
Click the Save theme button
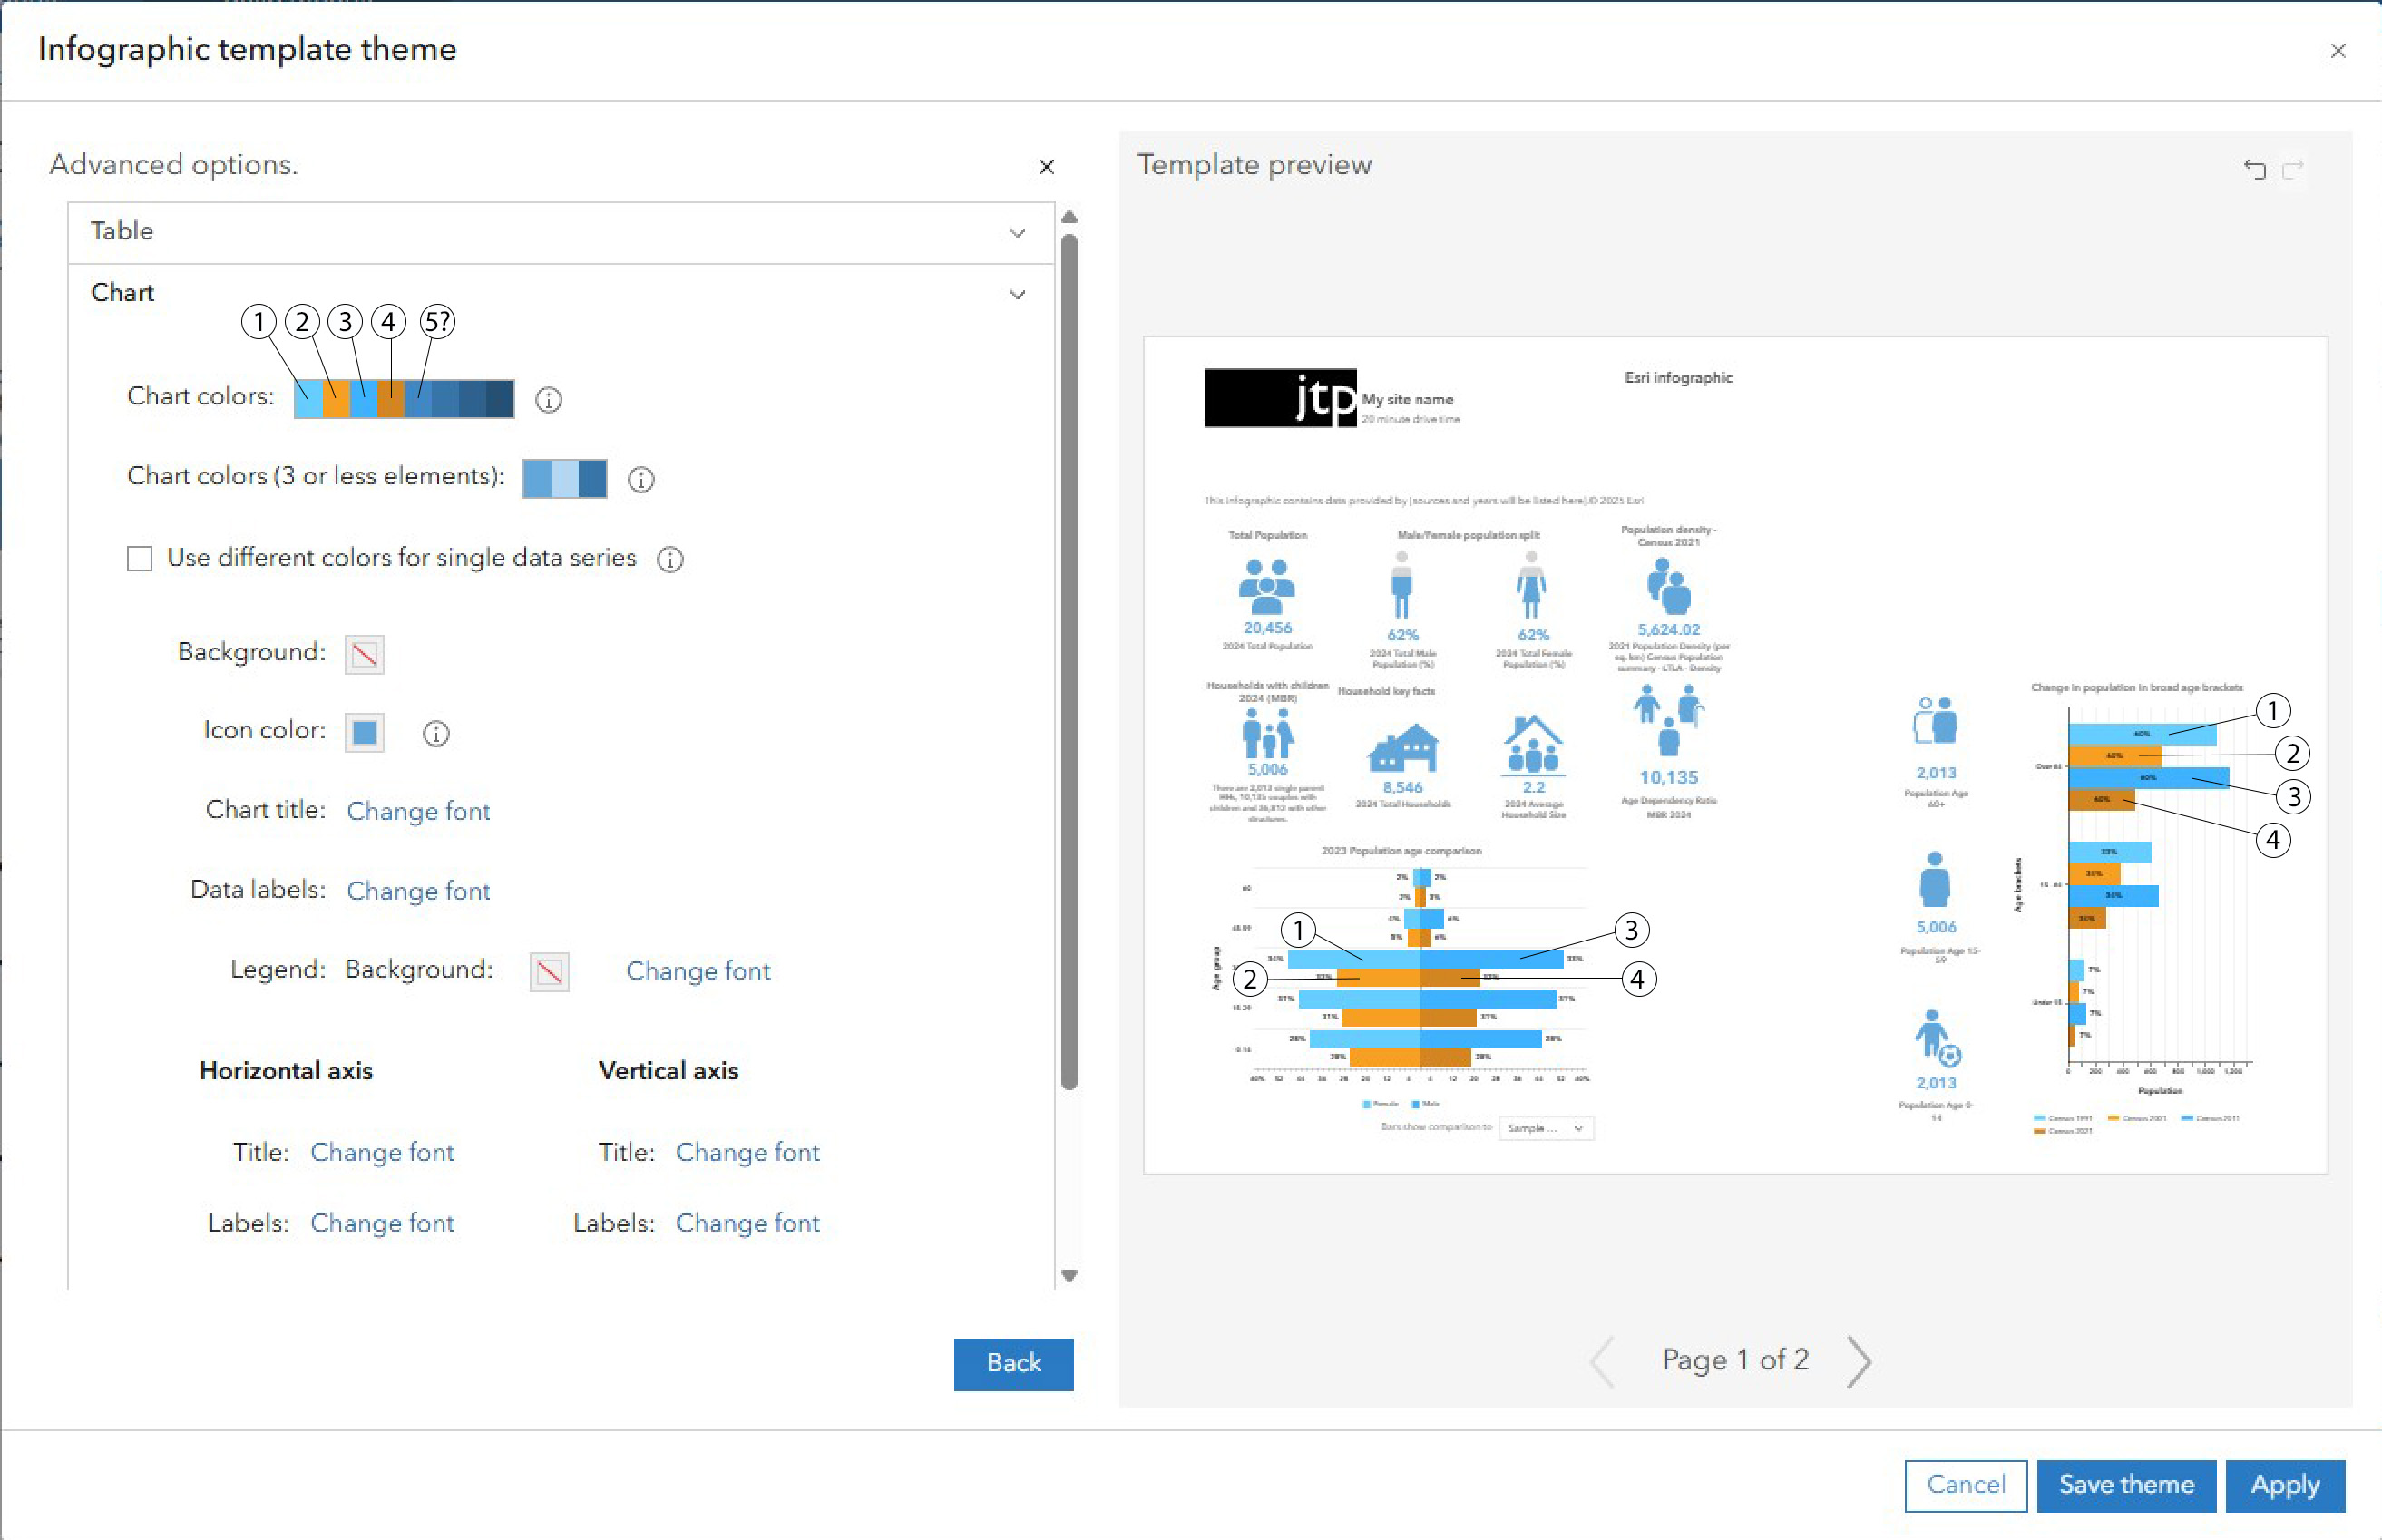(x=2126, y=1485)
